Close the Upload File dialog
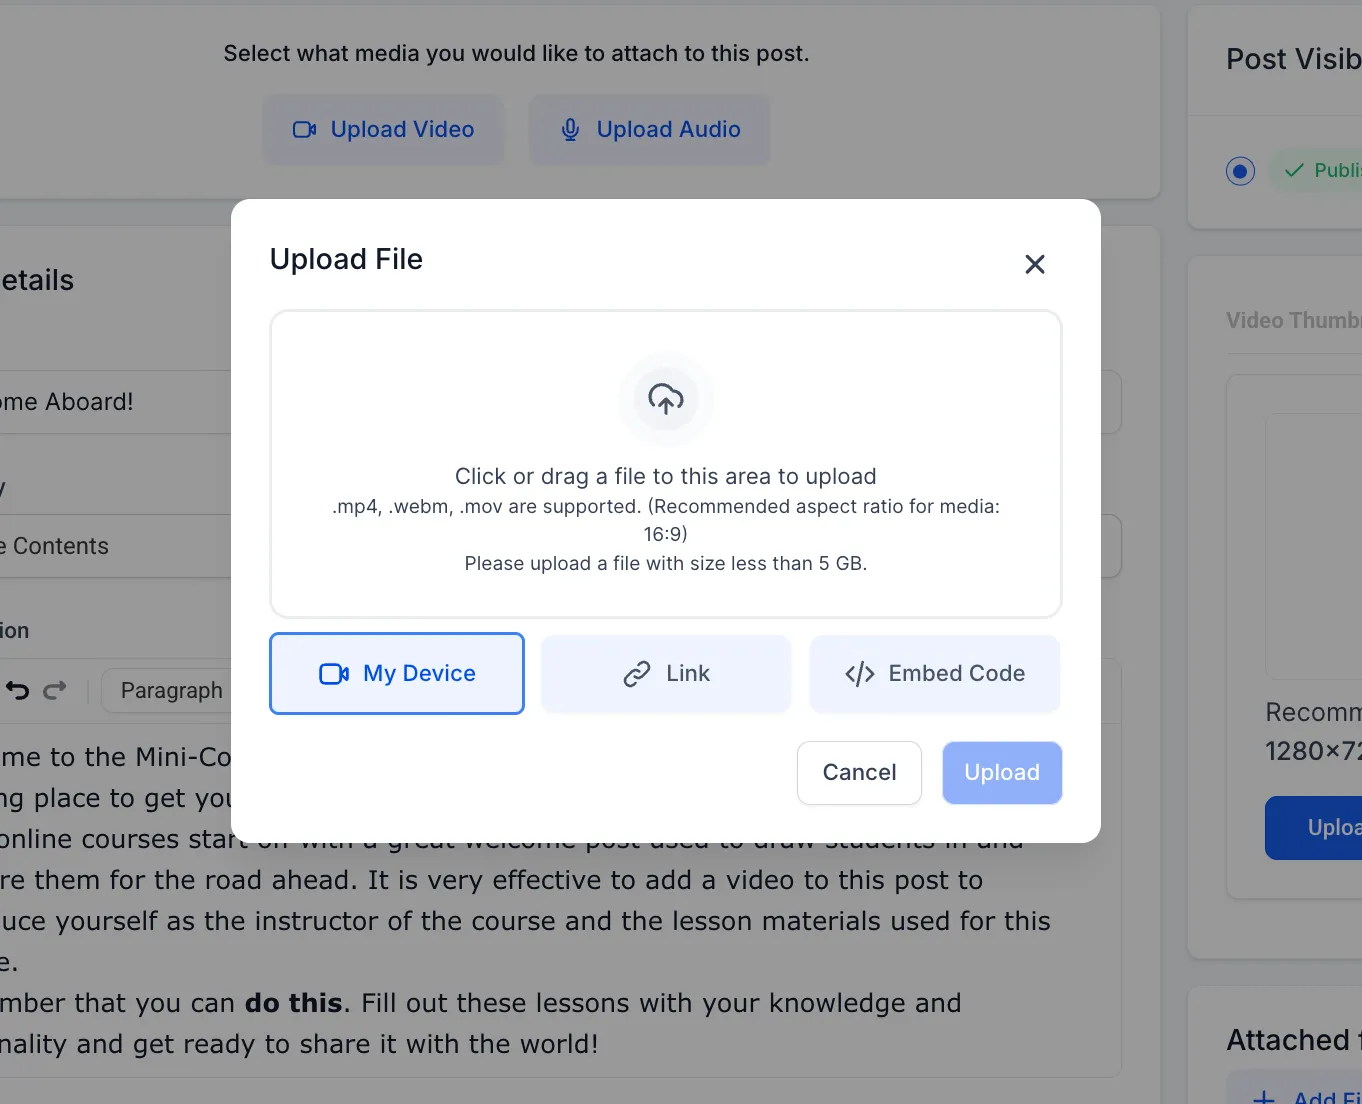 click(1035, 264)
